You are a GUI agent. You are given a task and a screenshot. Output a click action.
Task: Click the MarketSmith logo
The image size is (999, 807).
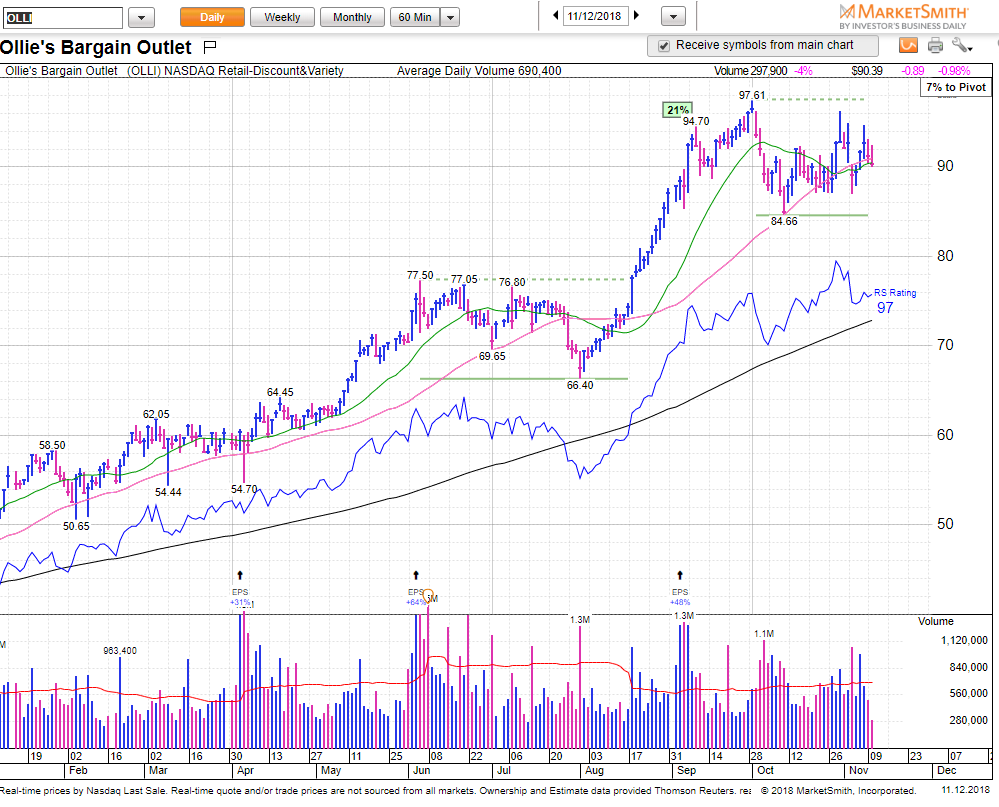point(903,17)
